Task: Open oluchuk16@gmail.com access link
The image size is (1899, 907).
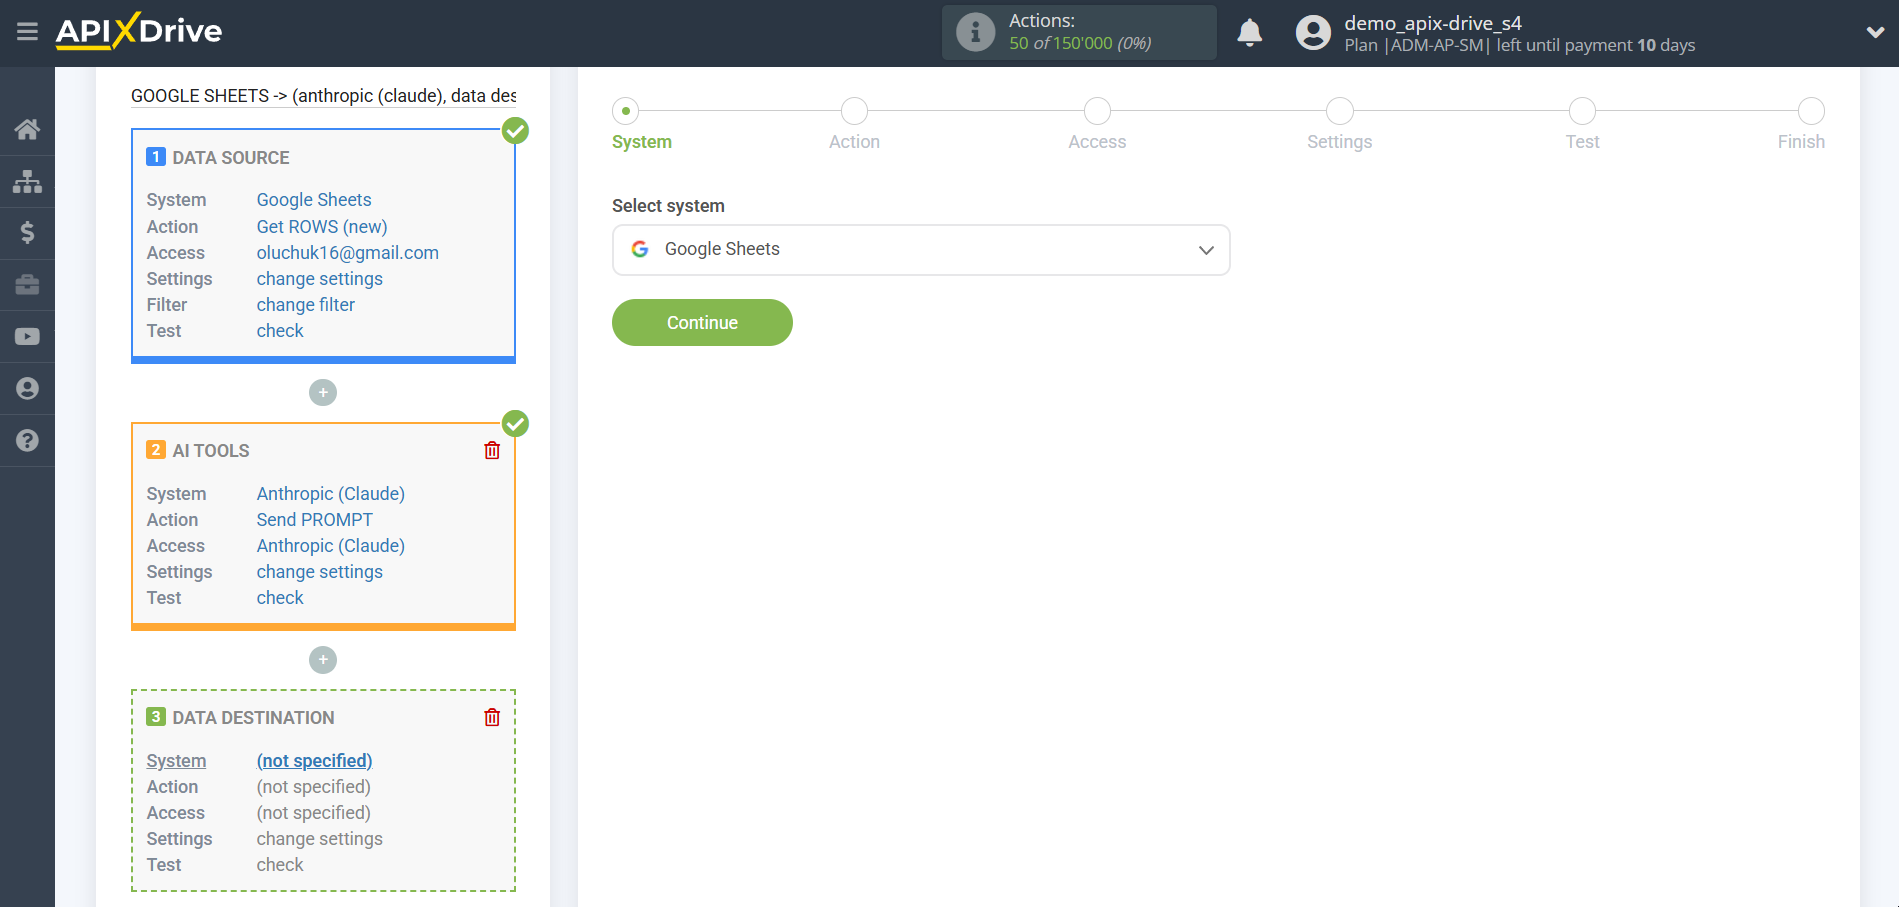Action: (348, 253)
